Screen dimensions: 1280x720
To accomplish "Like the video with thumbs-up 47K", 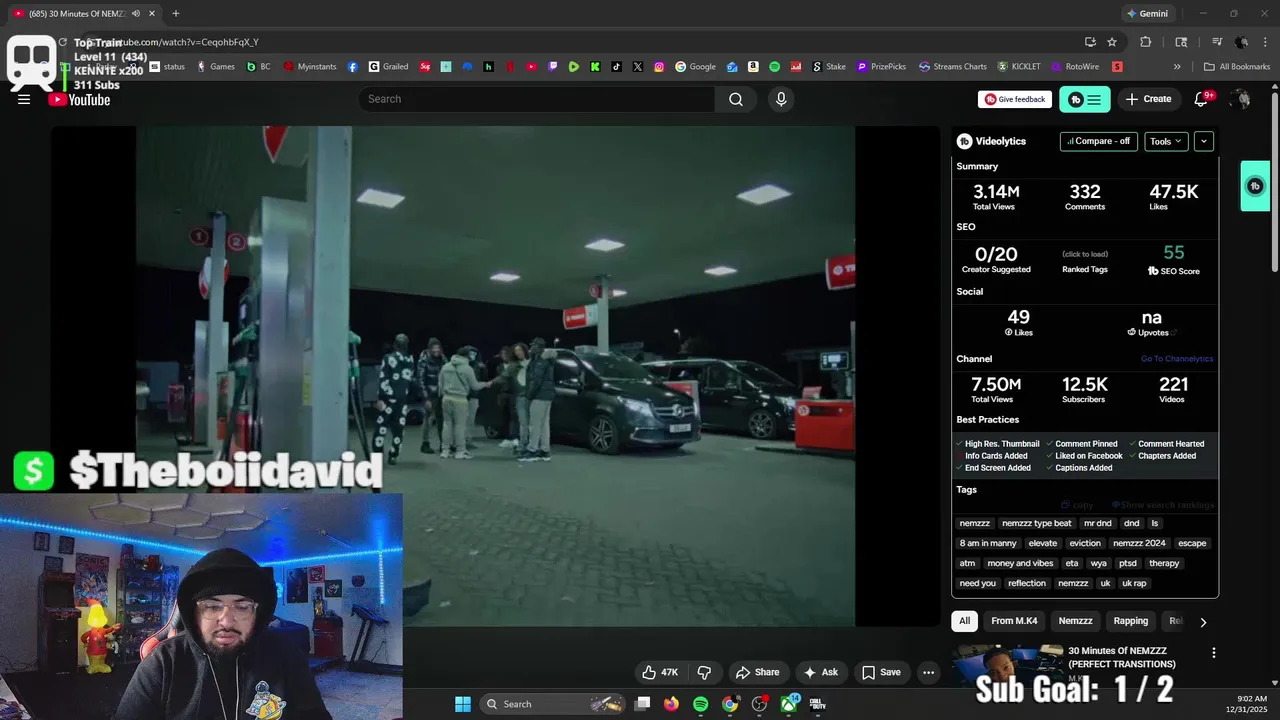I will pos(660,672).
